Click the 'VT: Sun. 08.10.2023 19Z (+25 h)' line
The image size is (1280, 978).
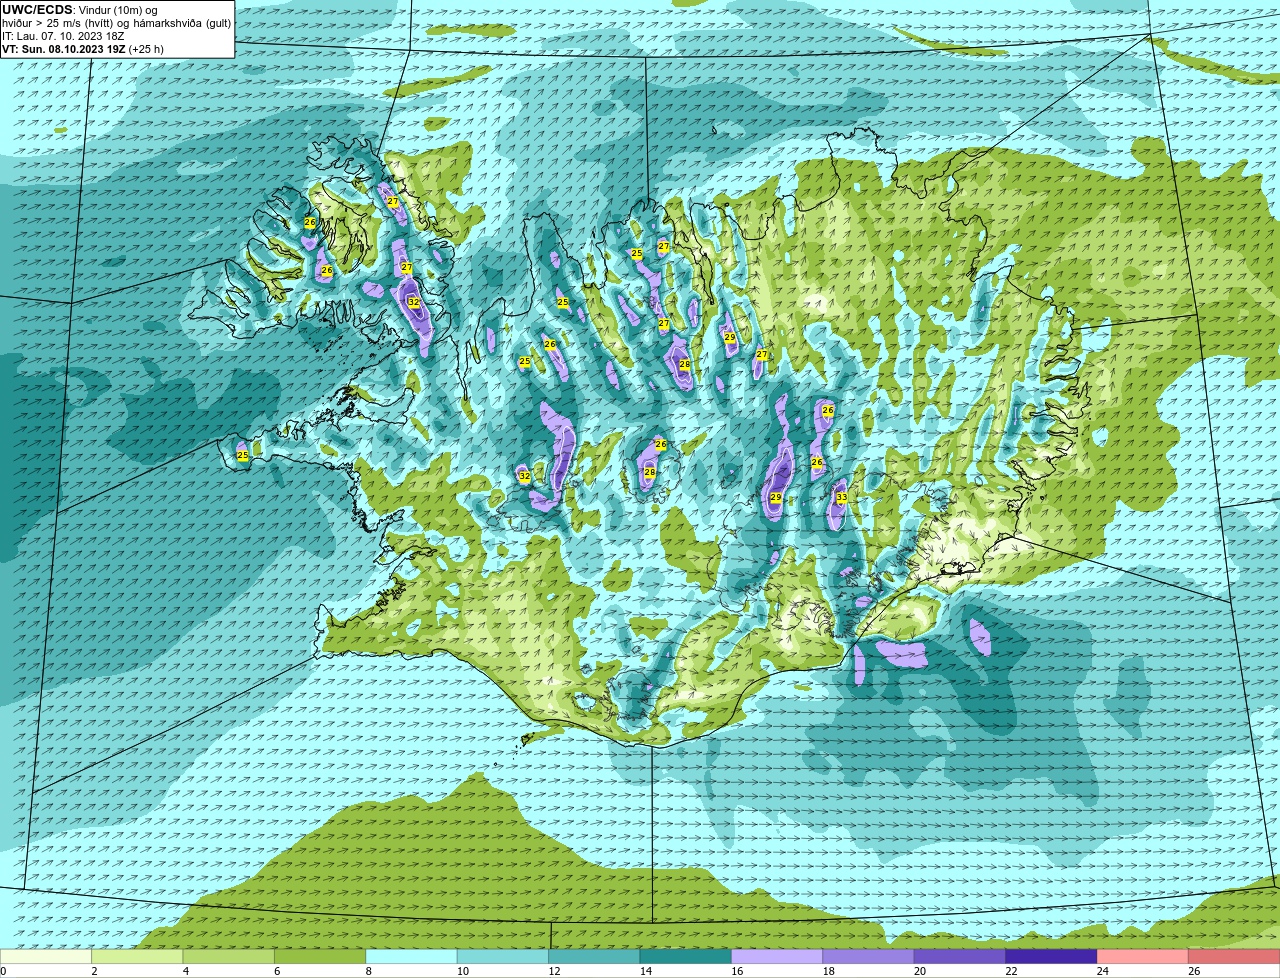[83, 48]
